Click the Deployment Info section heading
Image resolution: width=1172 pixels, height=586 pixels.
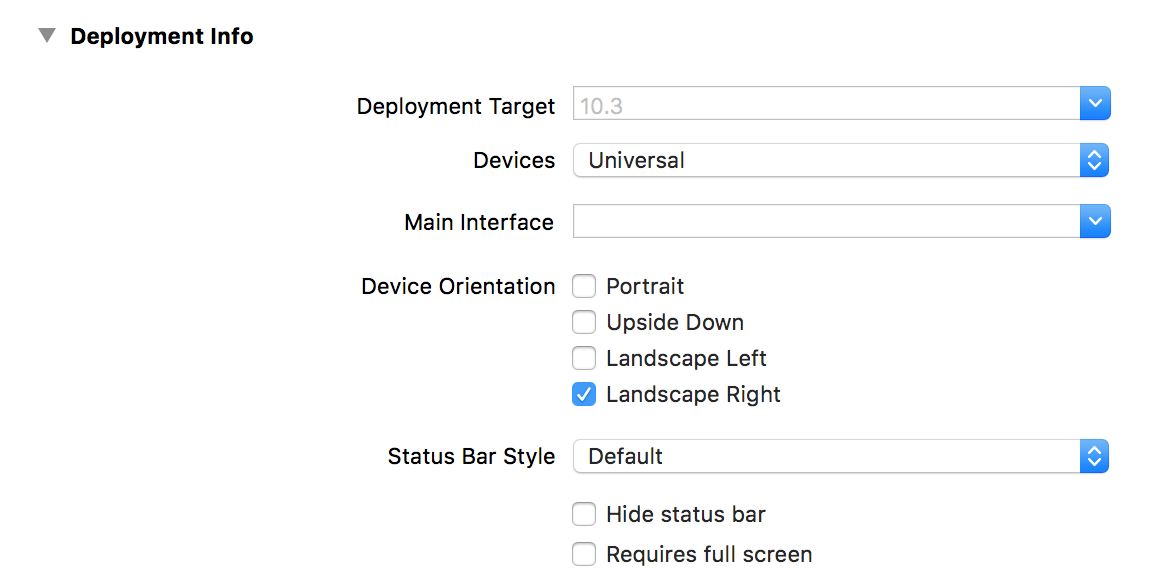tap(161, 37)
